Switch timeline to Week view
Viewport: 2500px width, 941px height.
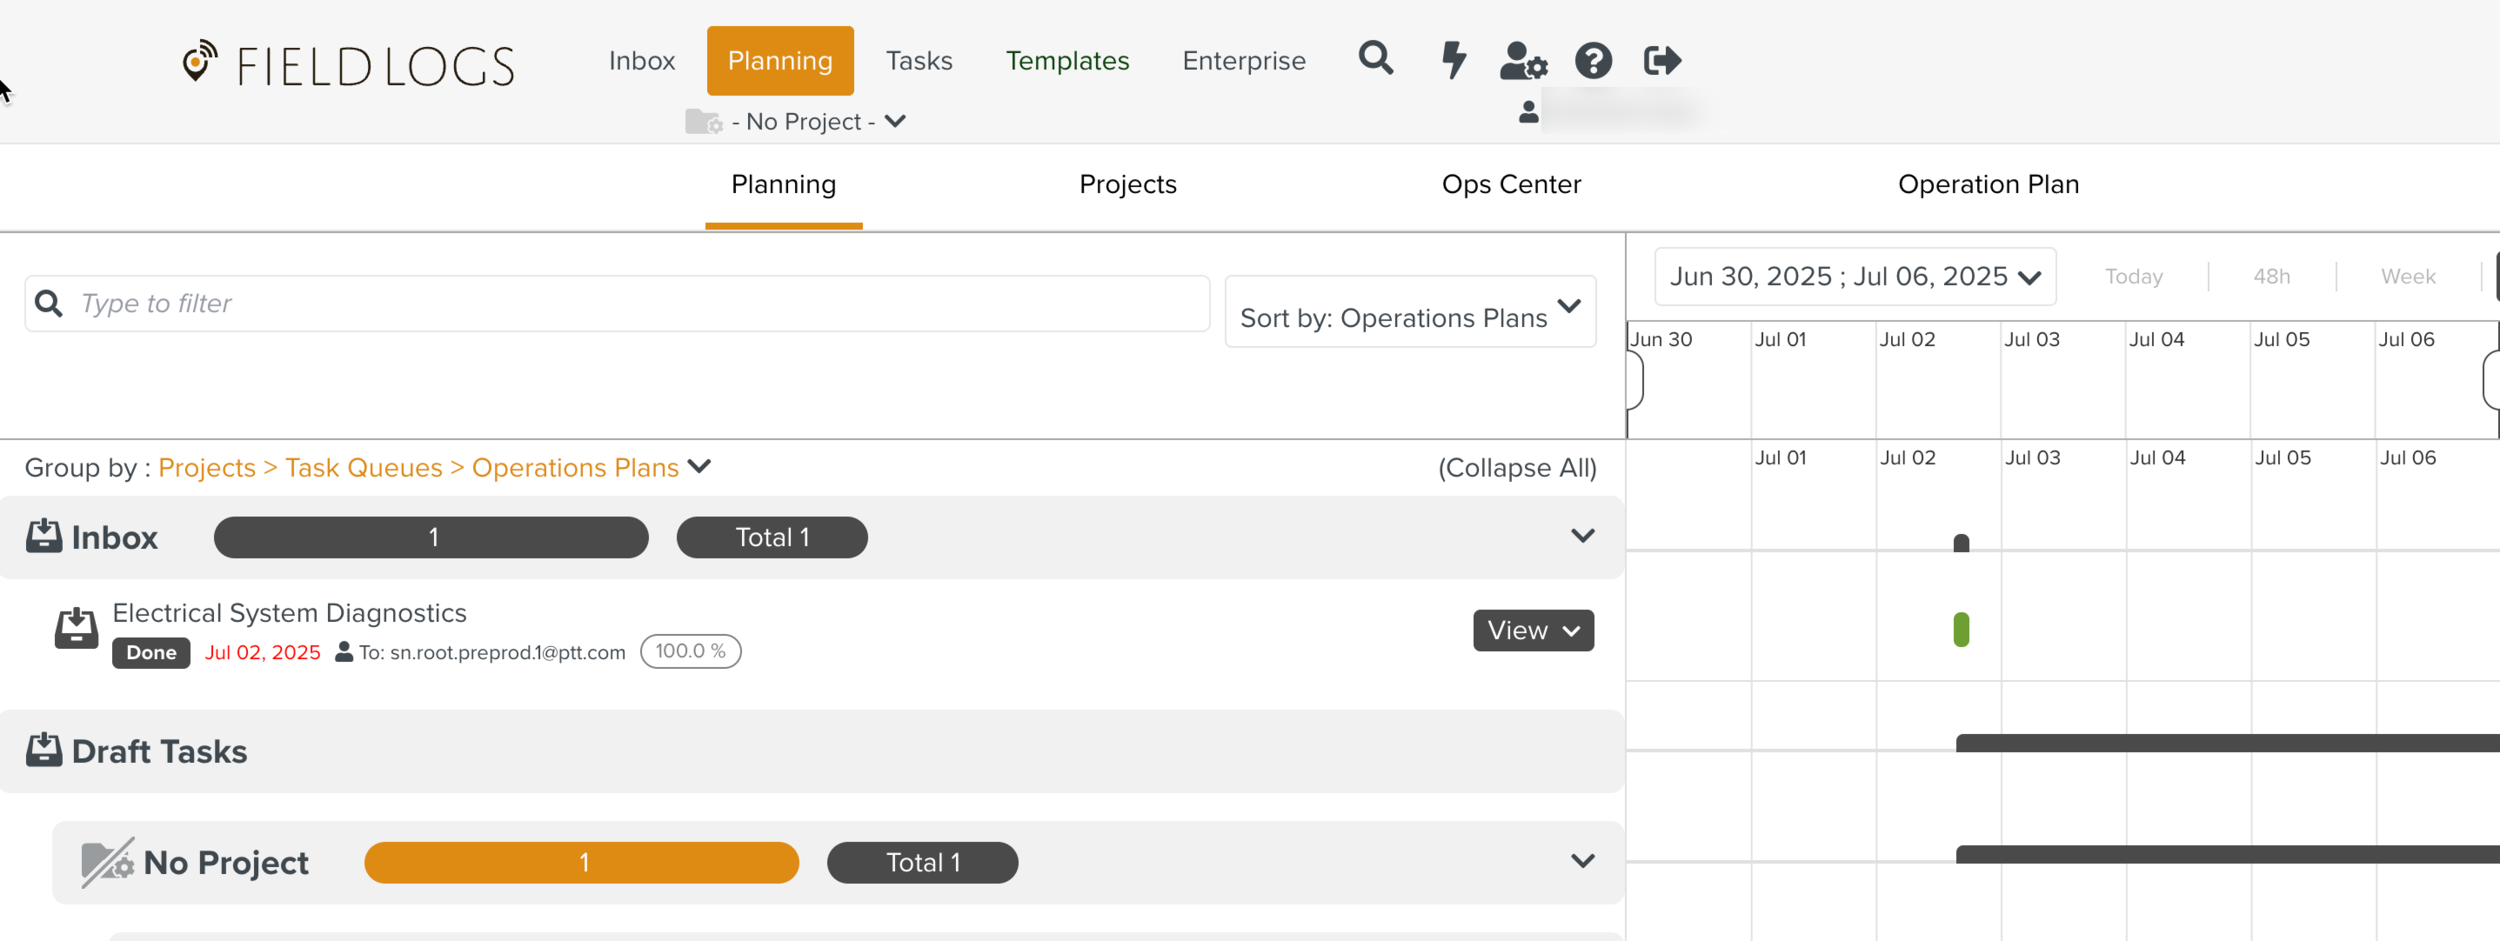click(x=2407, y=277)
